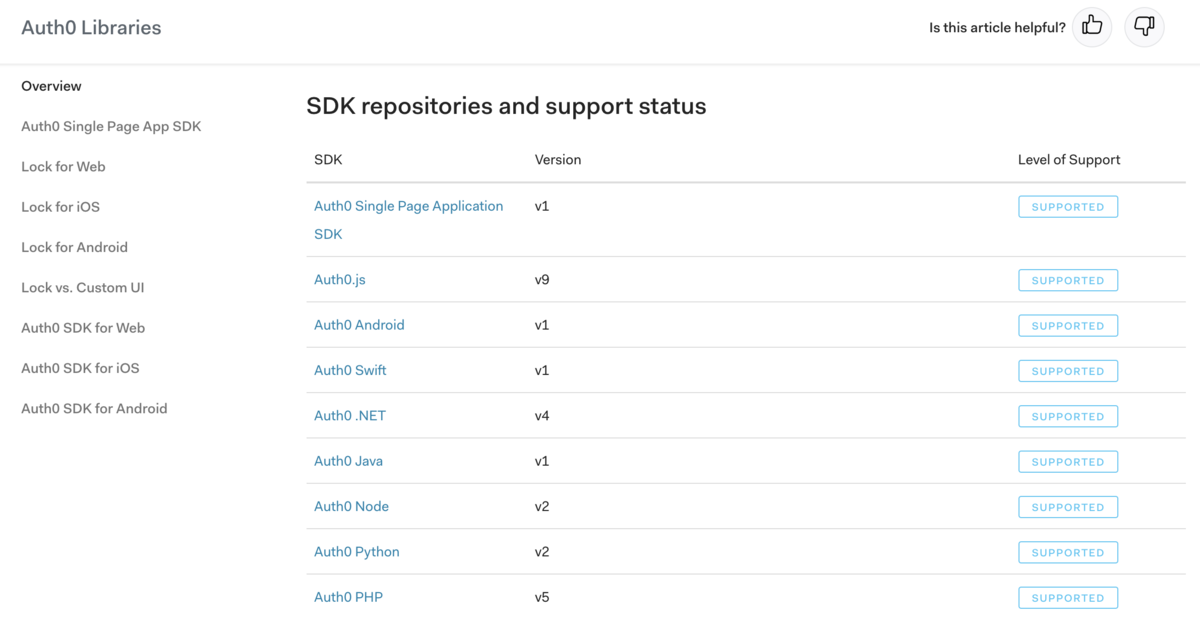1200x634 pixels.
Task: Open the Overview sidebar item
Action: pyautogui.click(x=51, y=86)
